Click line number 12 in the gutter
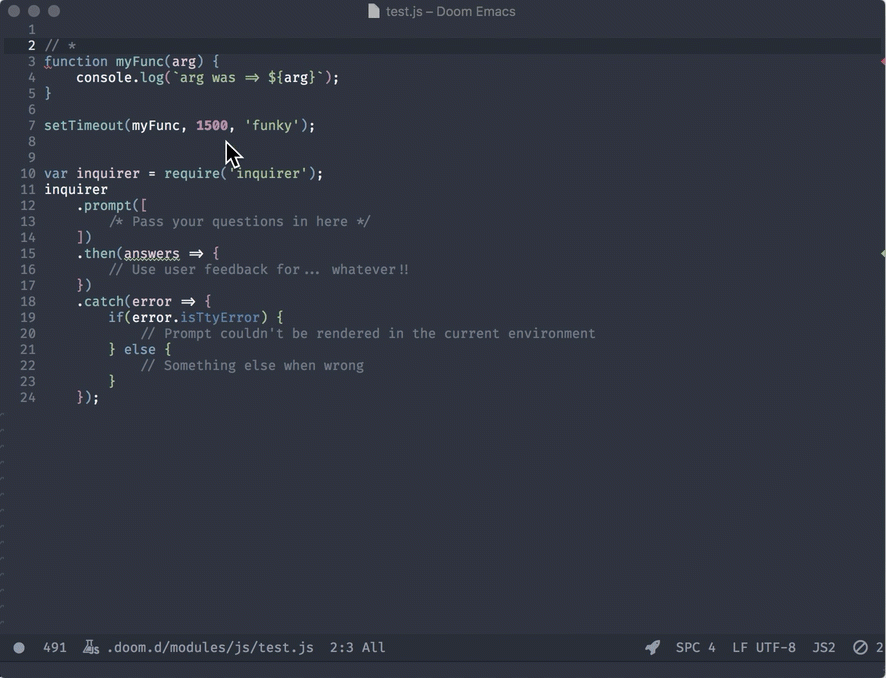The height and width of the screenshot is (678, 886). click(x=28, y=206)
